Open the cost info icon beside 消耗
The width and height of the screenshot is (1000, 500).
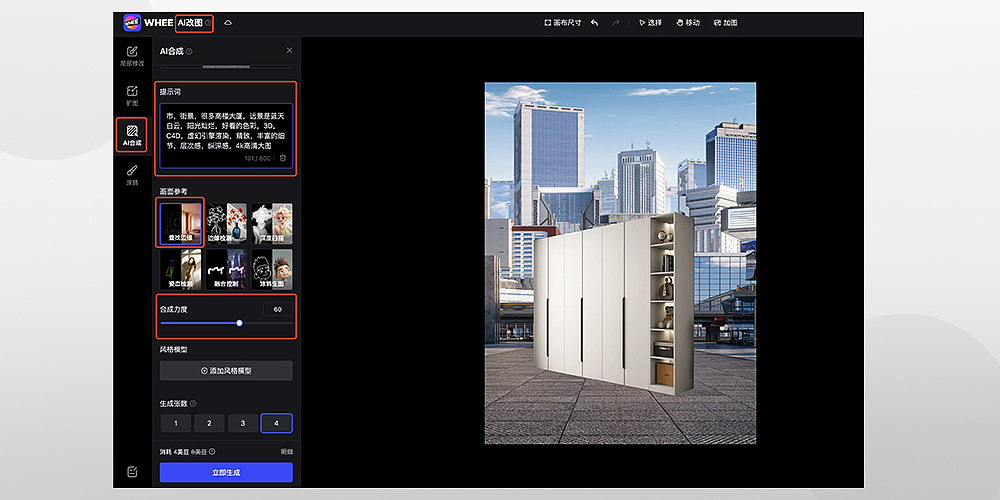(x=212, y=452)
